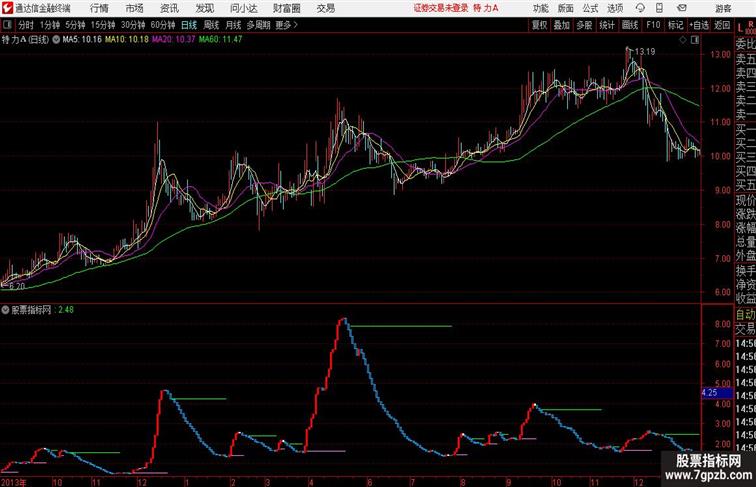Expand indicator menu beside 特力A (日线)
Image resolution: width=756 pixels, height=487 pixels.
click(56, 40)
